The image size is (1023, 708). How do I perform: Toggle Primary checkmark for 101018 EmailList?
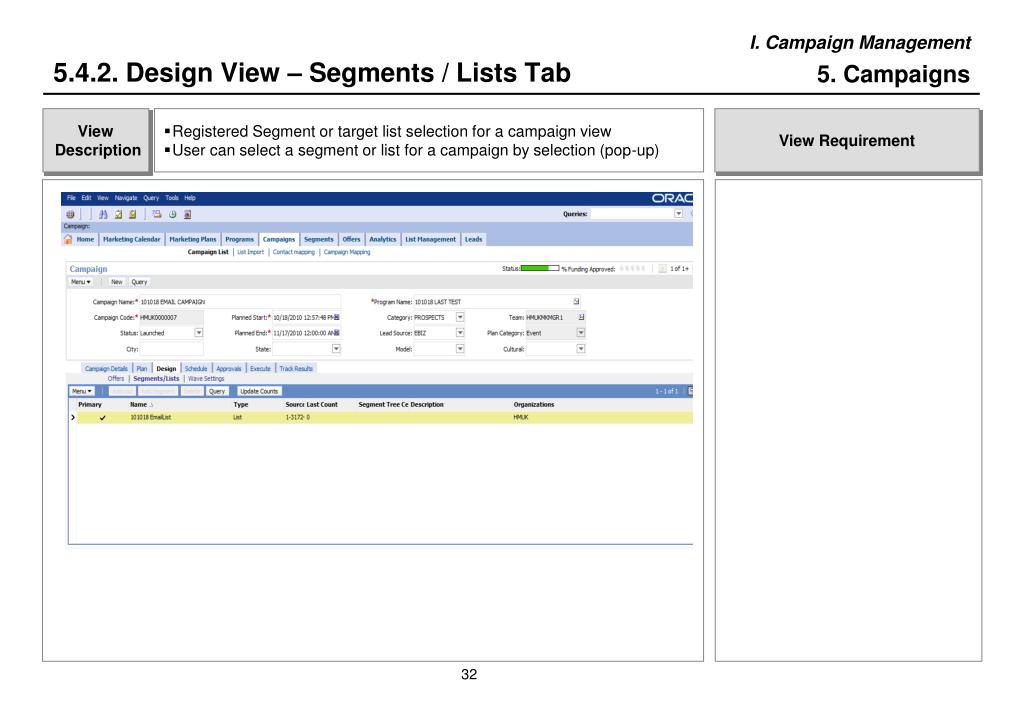pos(102,418)
